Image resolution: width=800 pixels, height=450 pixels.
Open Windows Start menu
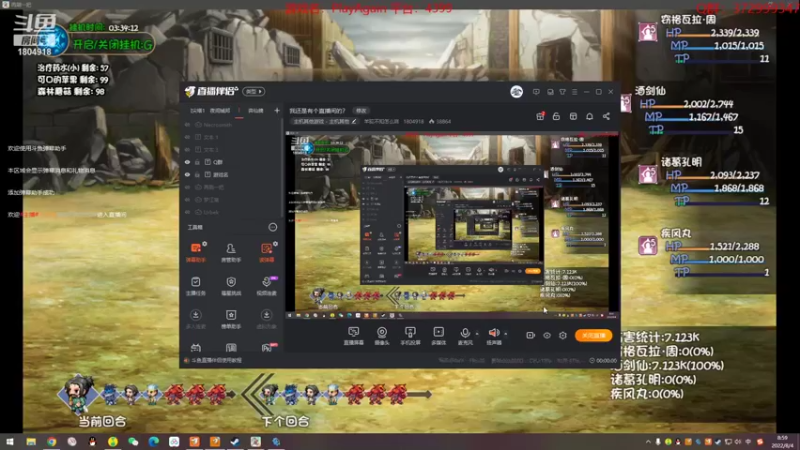(x=10, y=442)
